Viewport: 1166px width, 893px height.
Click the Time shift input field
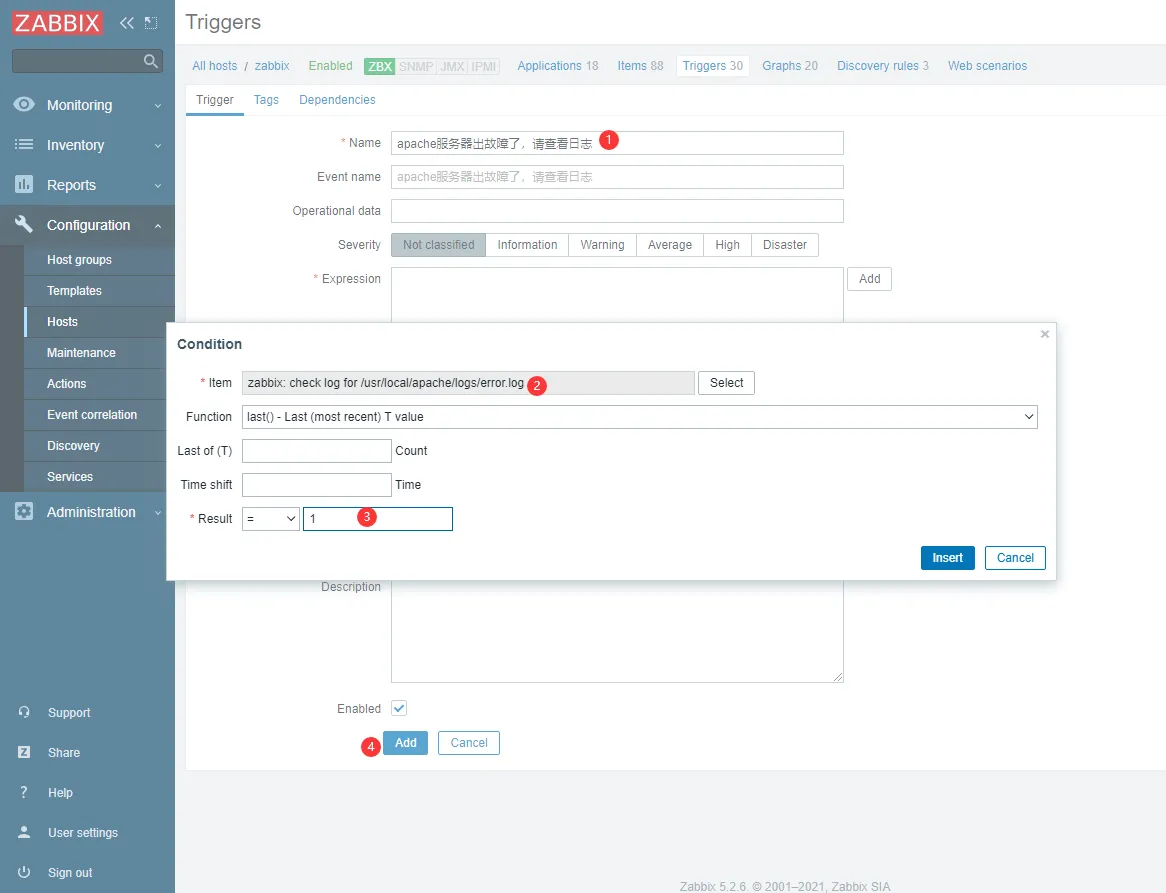pos(317,485)
